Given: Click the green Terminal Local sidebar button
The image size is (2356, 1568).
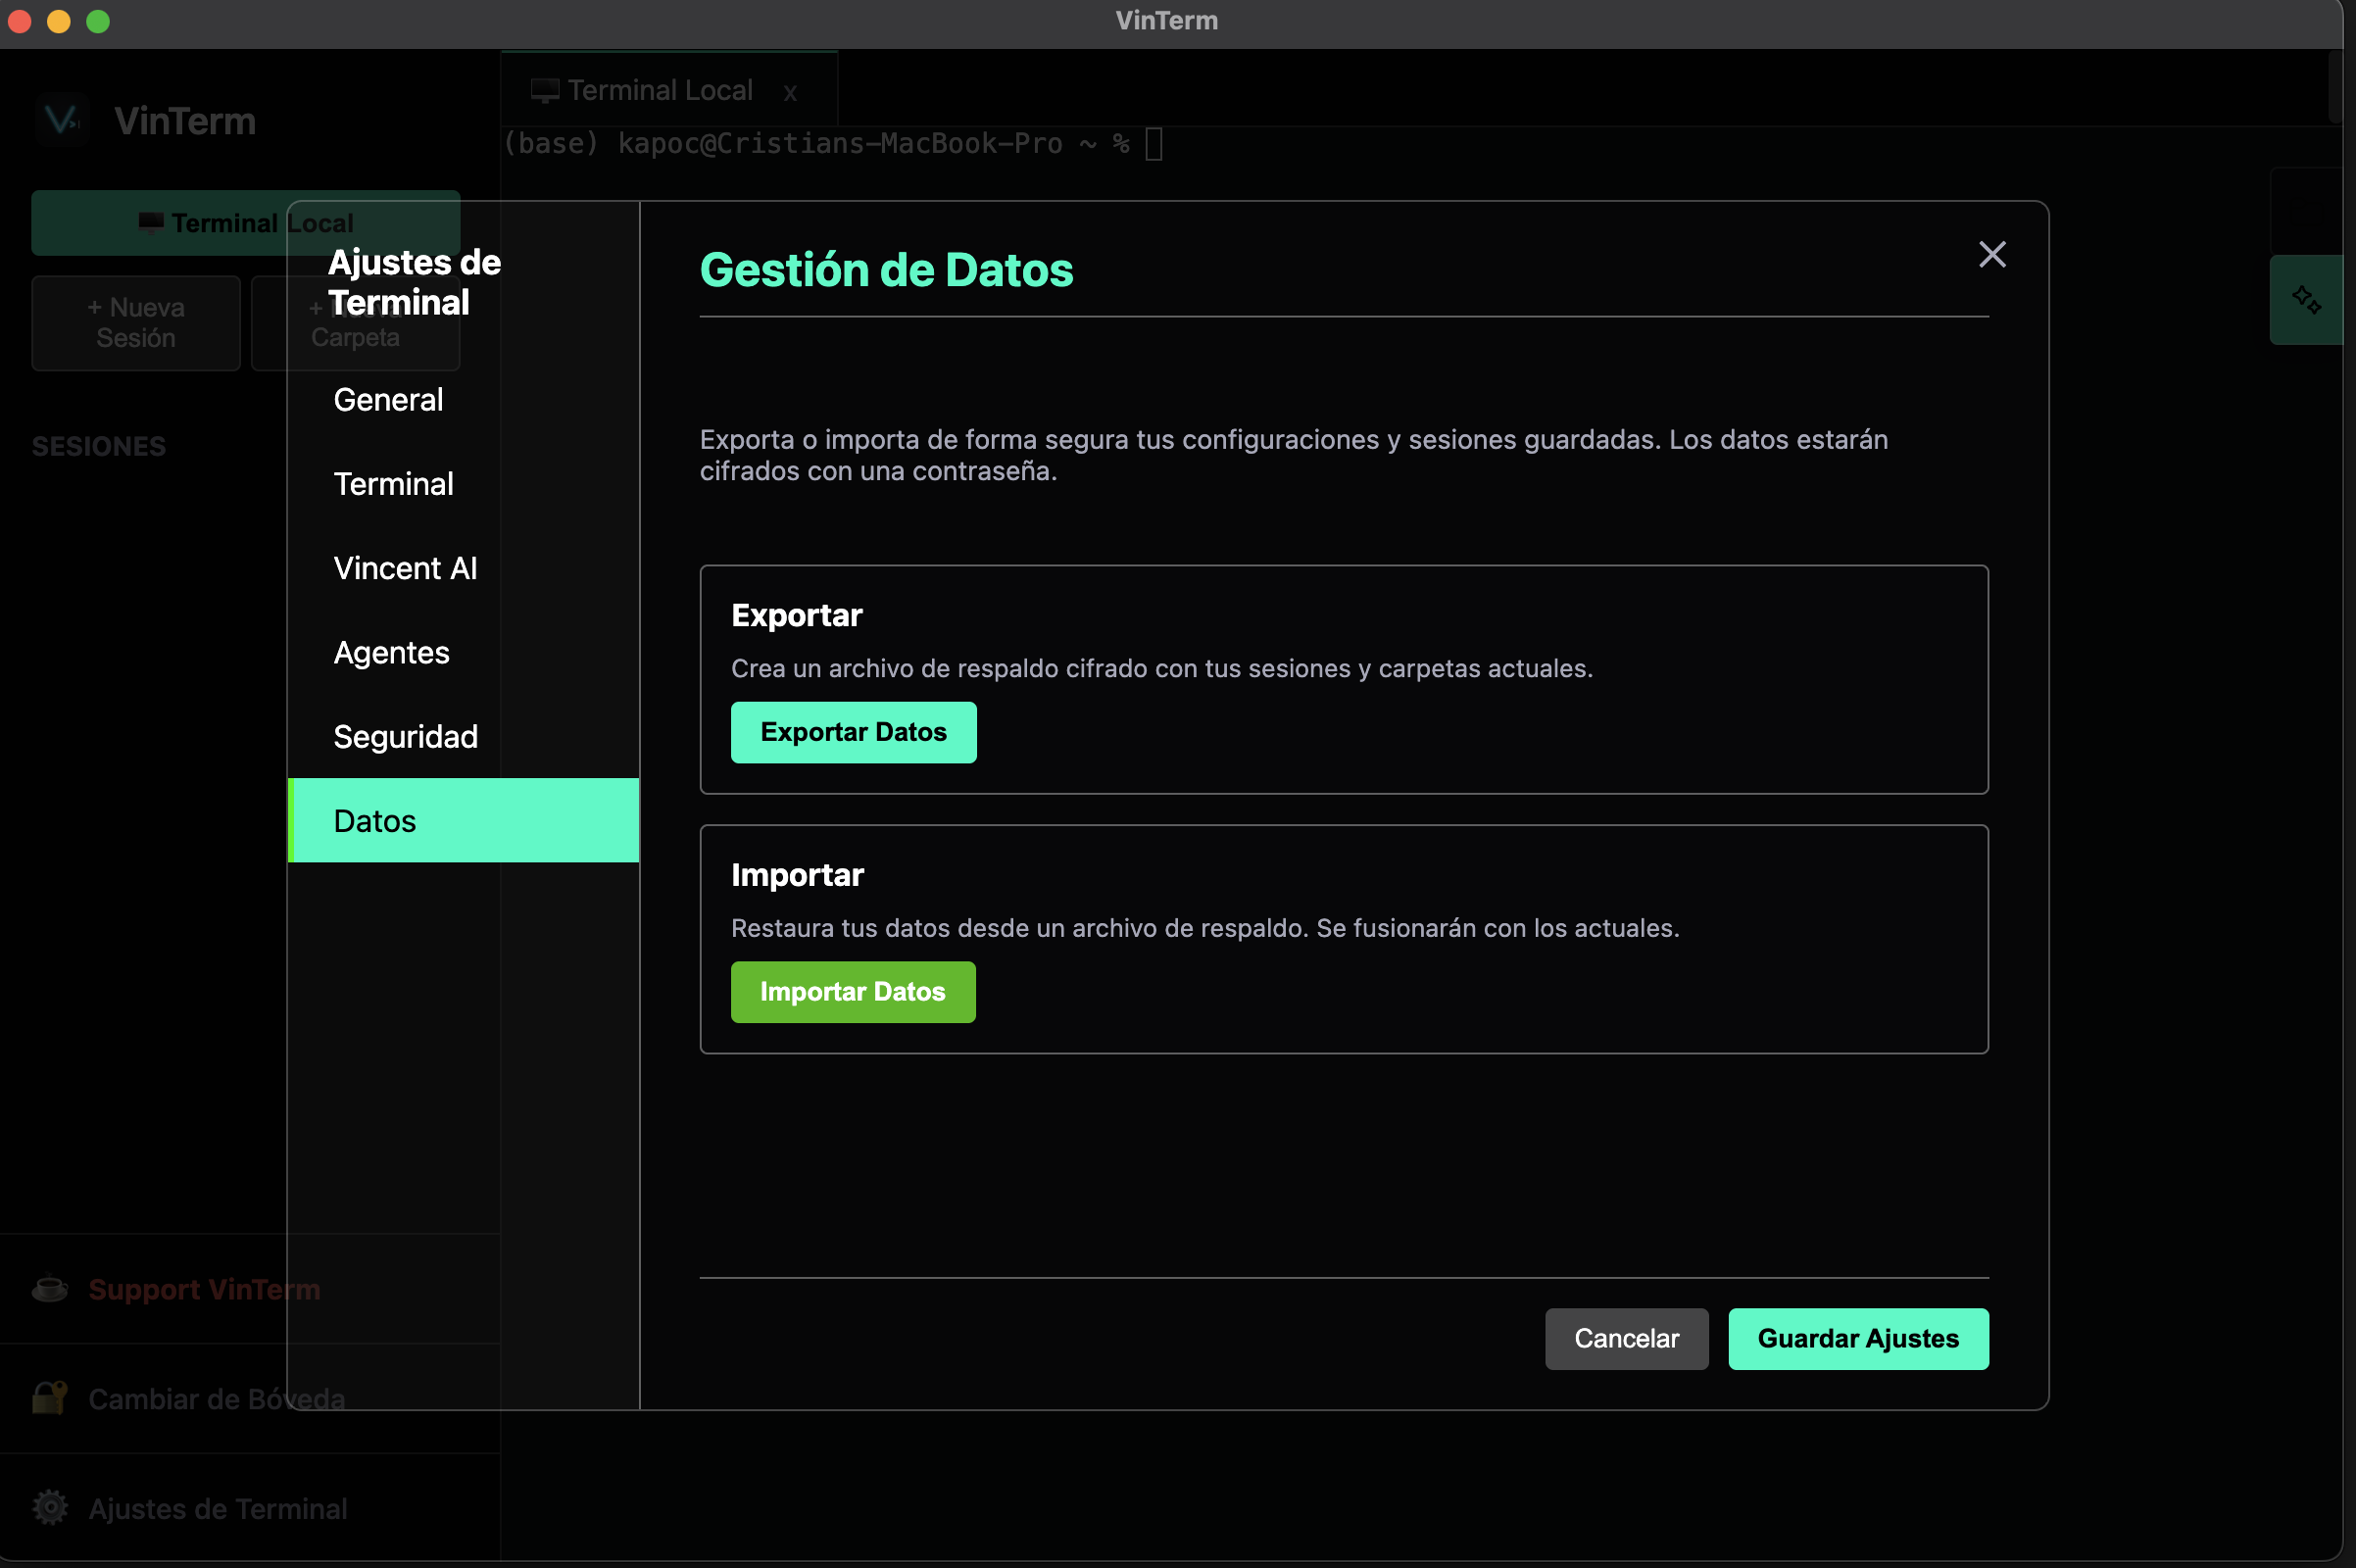Looking at the screenshot, I should [x=245, y=222].
